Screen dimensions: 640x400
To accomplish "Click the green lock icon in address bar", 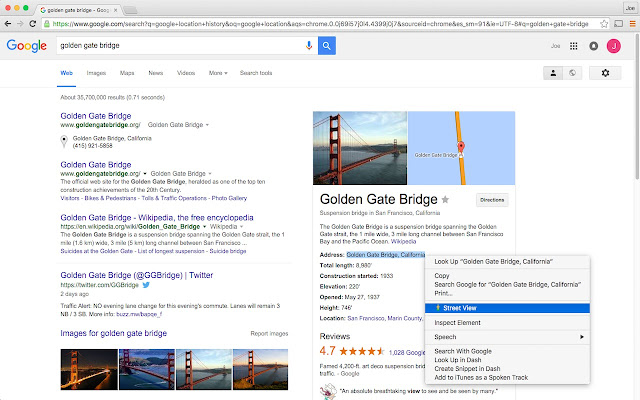I will (x=47, y=24).
